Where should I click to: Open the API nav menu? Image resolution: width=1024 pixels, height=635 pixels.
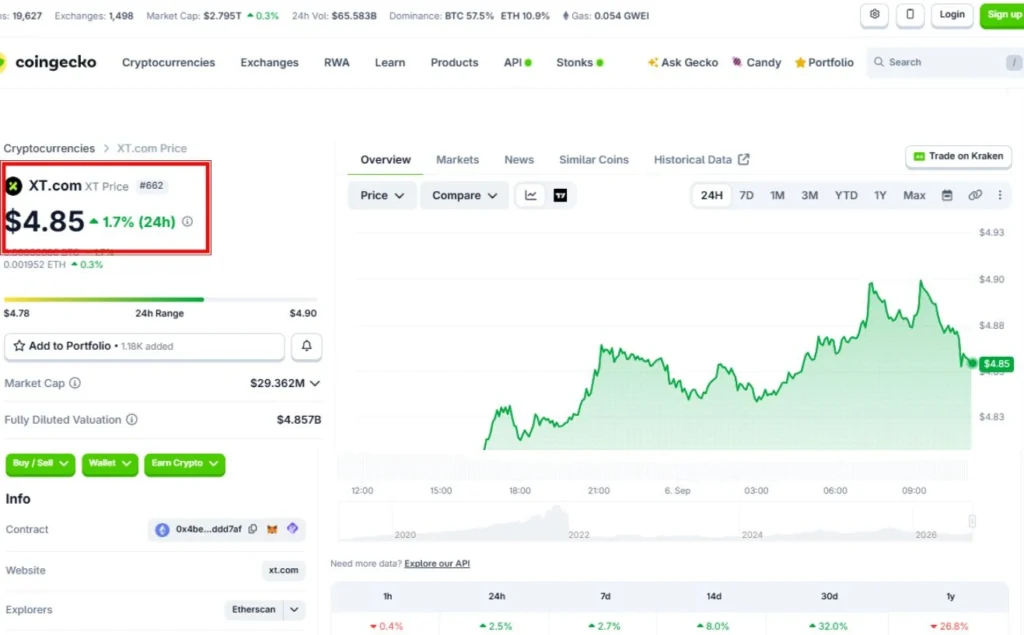click(x=517, y=63)
